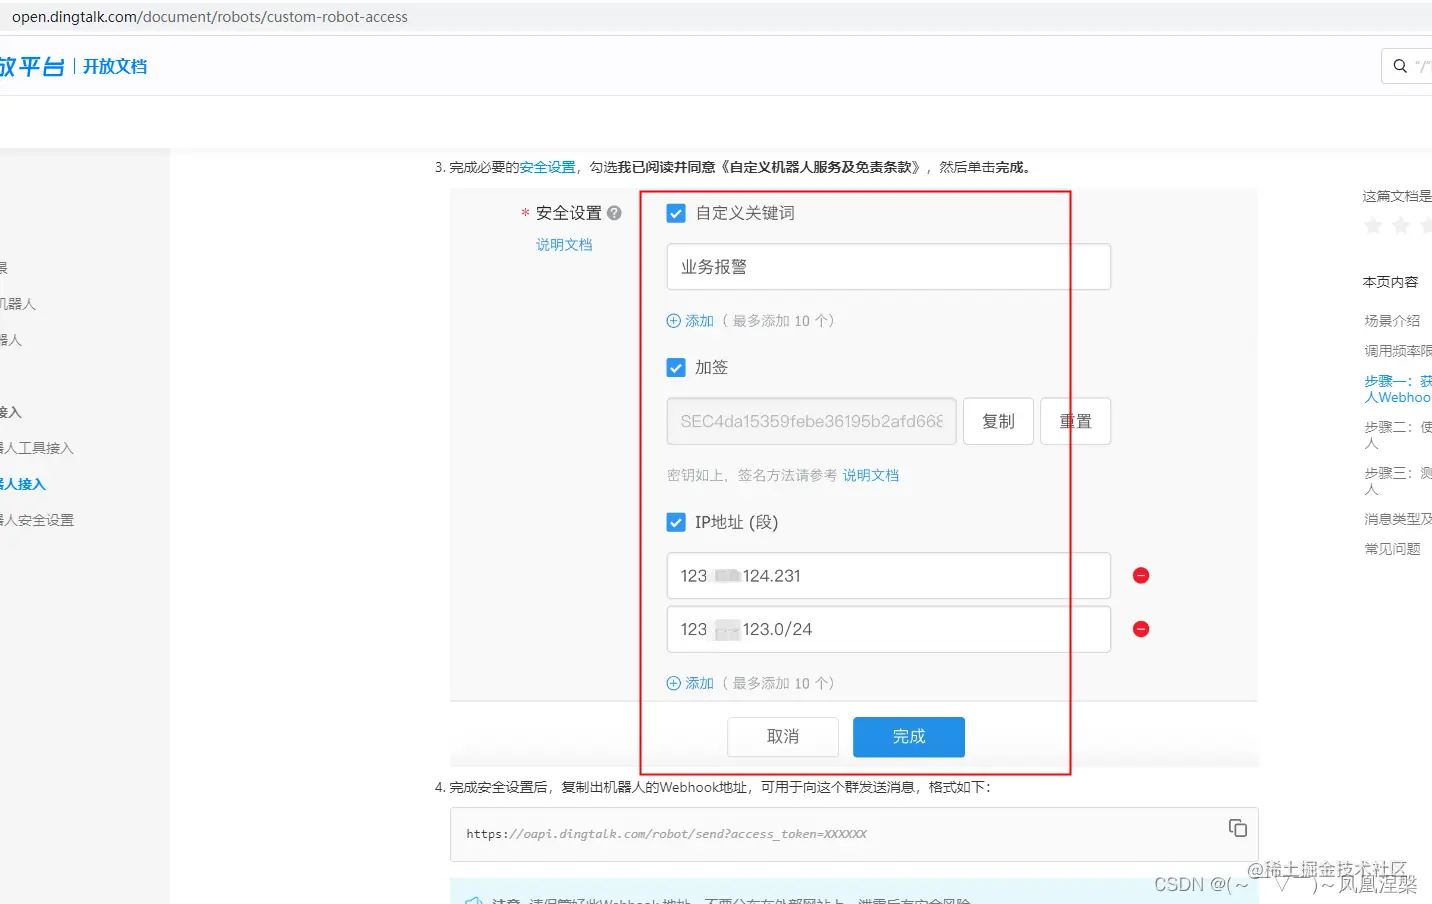Click the ⊕添加 icon below the keyword field

pyautogui.click(x=674, y=320)
